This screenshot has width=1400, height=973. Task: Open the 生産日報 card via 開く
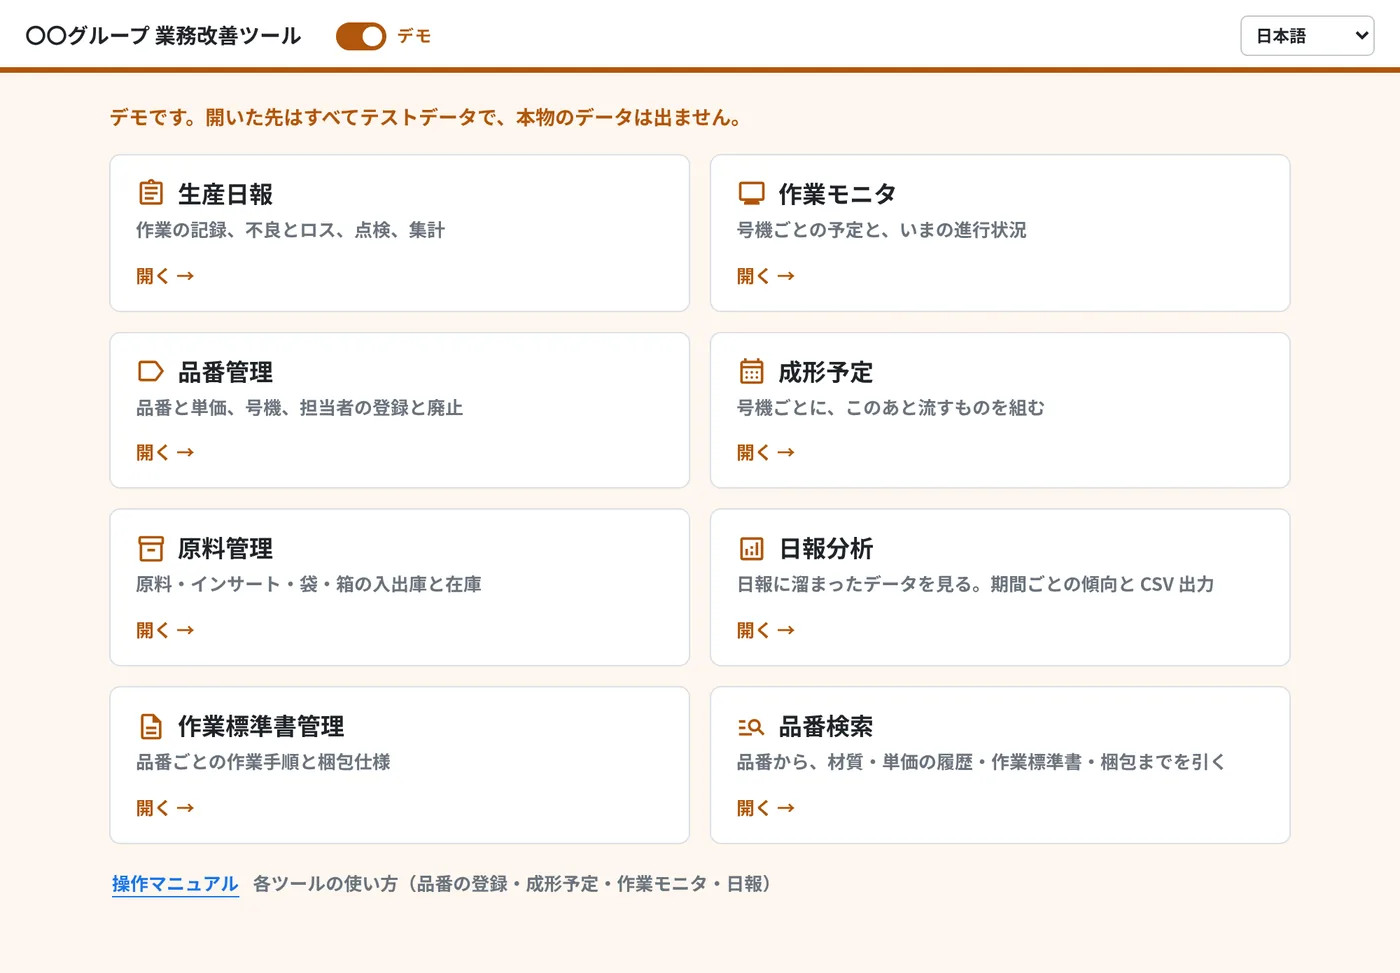pyautogui.click(x=165, y=276)
